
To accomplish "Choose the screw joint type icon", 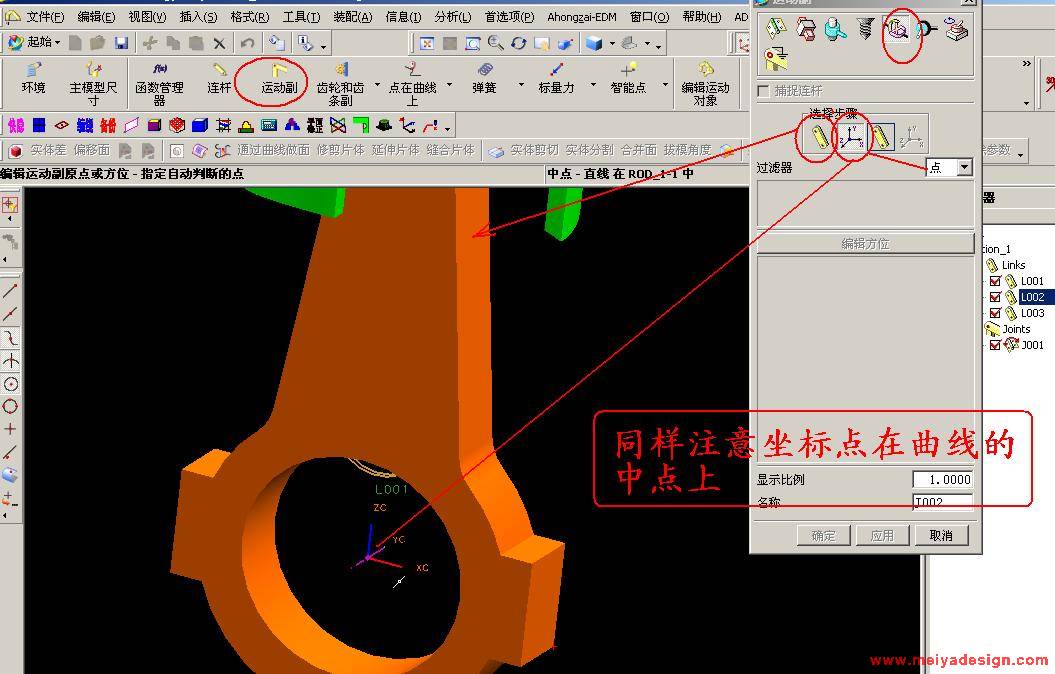I will (x=865, y=30).
